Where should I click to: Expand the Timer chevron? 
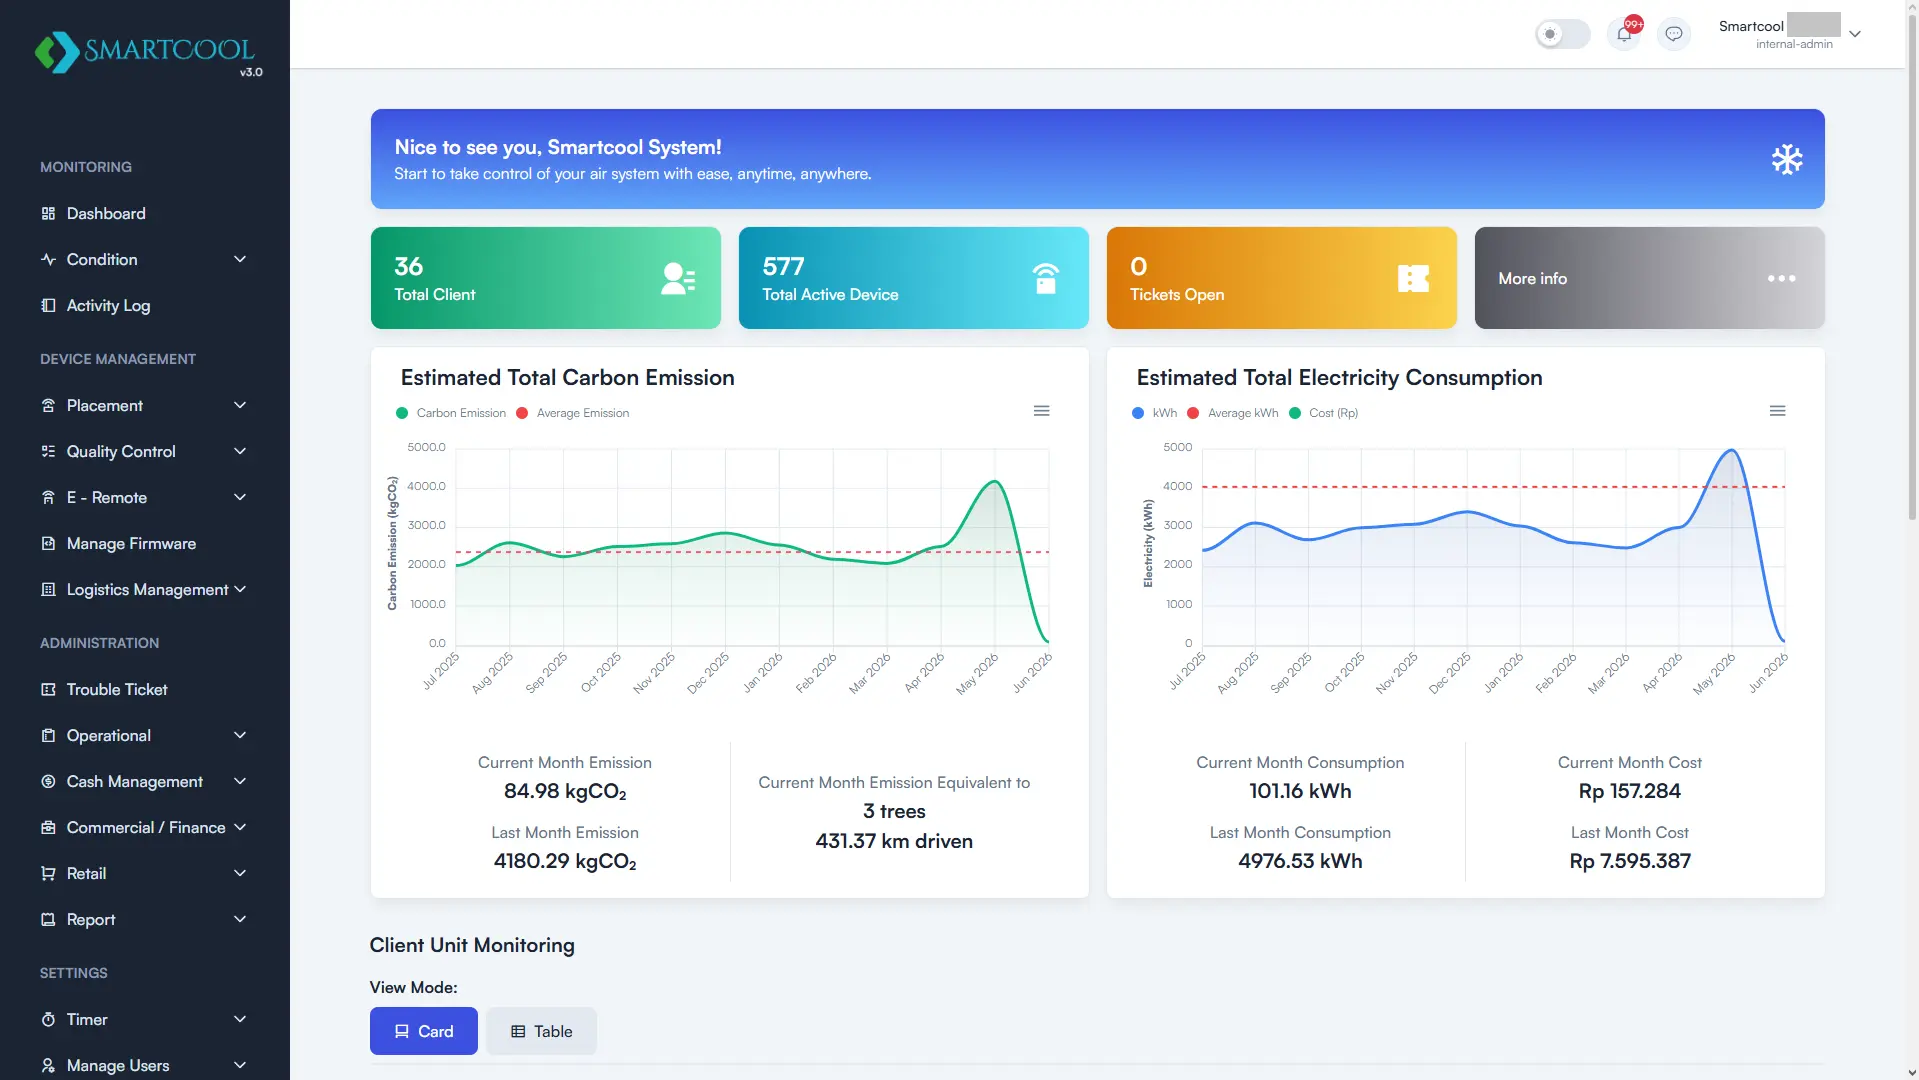coord(240,1020)
